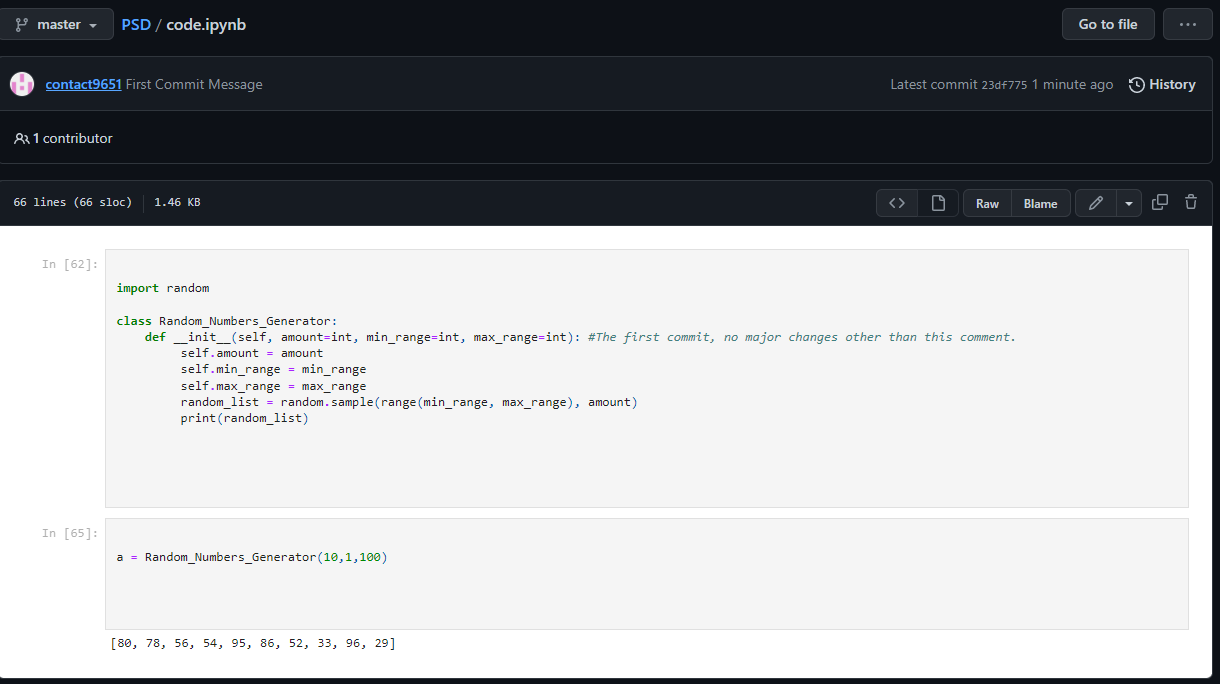This screenshot has height=684, width=1220.
Task: Open the three-dot more options menu
Action: (x=1188, y=24)
